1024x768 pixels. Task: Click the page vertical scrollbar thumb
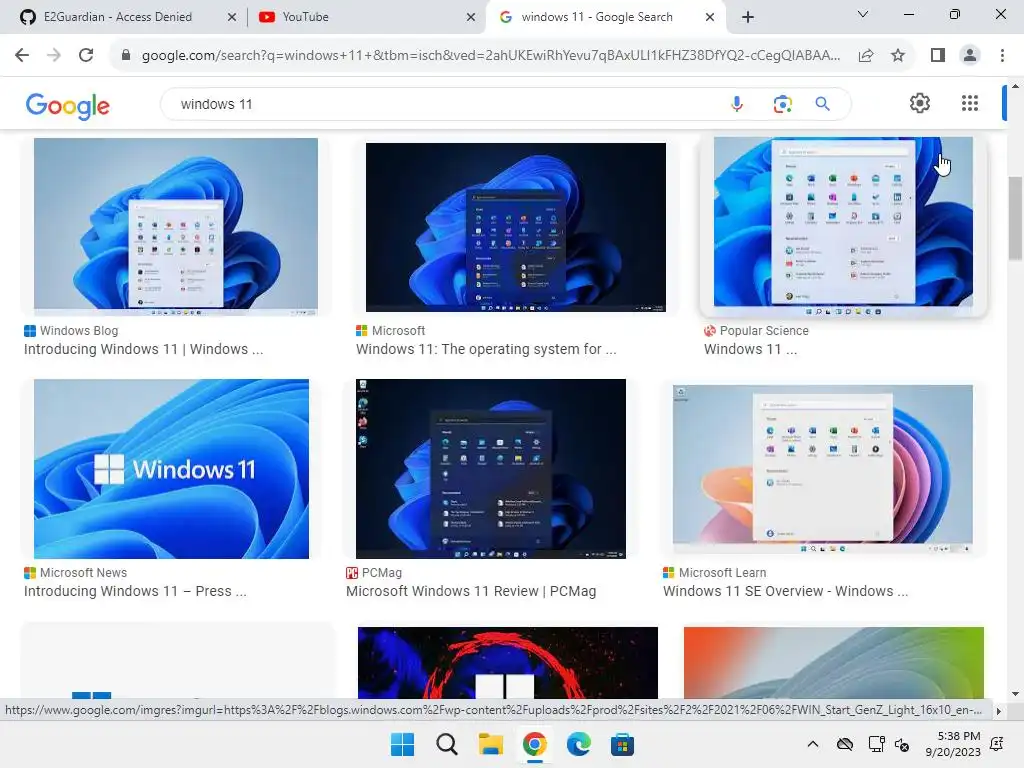[x=1016, y=219]
